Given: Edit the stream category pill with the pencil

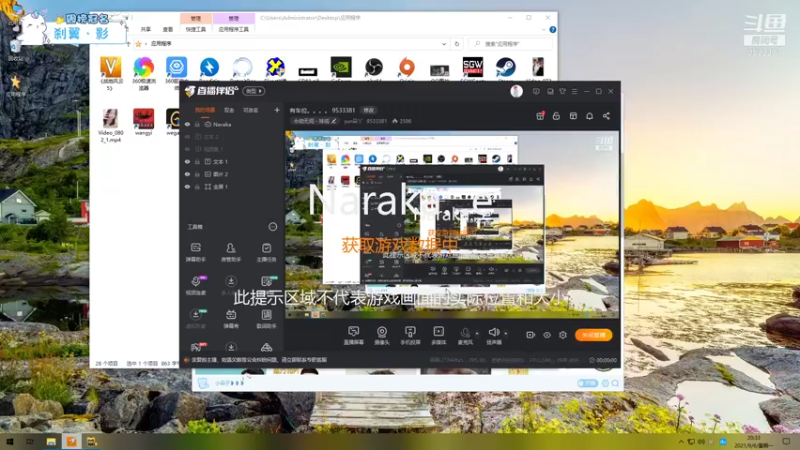Looking at the screenshot, I should click(x=314, y=121).
